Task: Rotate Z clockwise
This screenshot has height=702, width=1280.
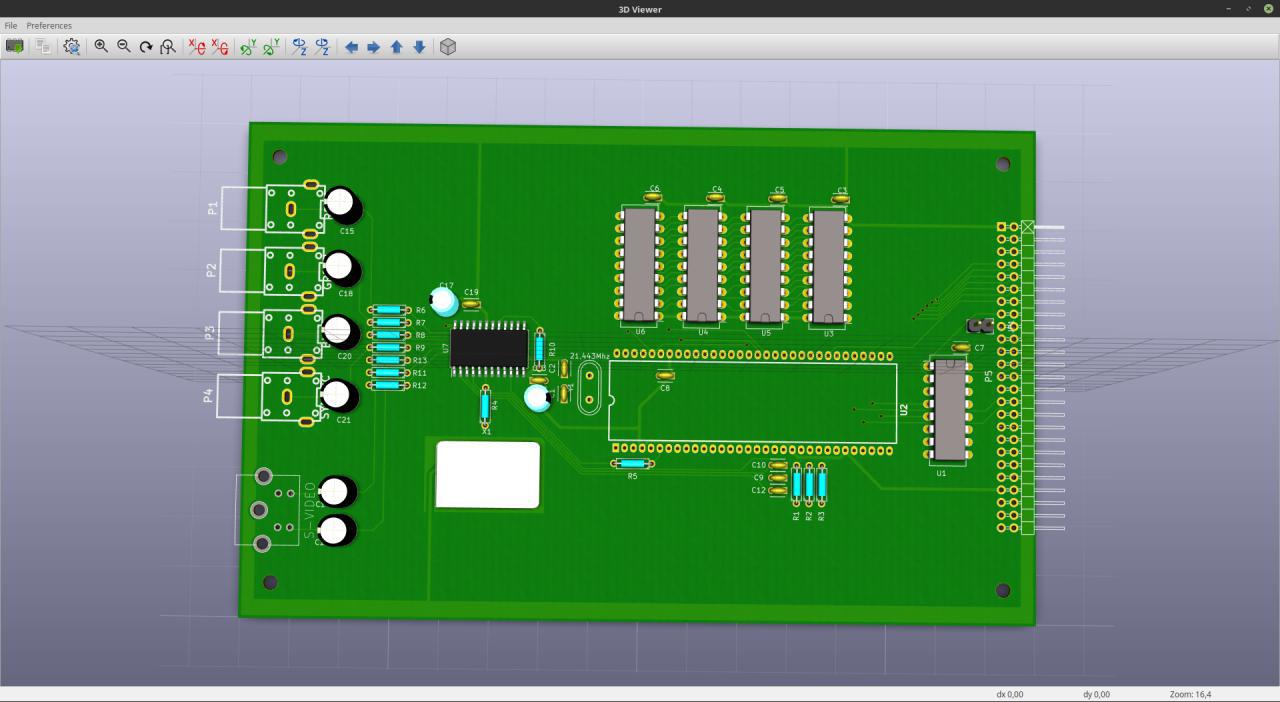Action: 299,46
